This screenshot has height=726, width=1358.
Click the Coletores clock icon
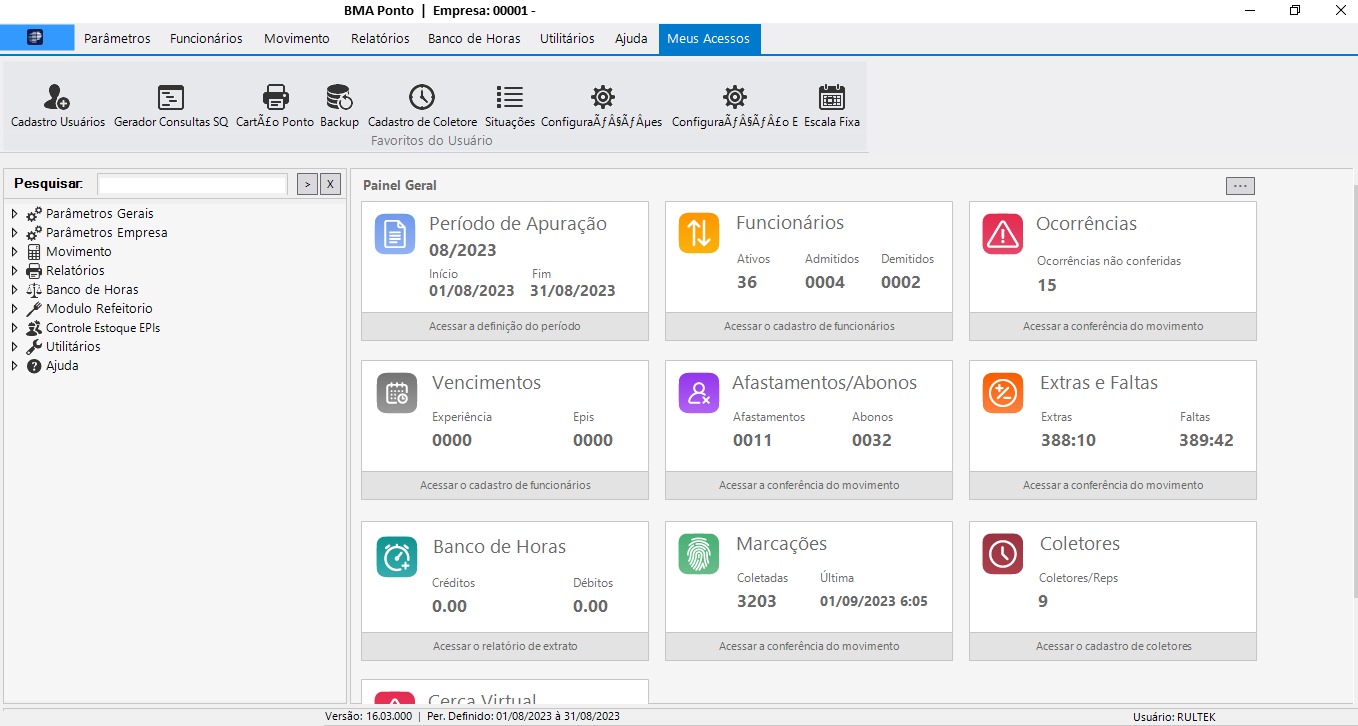(1003, 553)
